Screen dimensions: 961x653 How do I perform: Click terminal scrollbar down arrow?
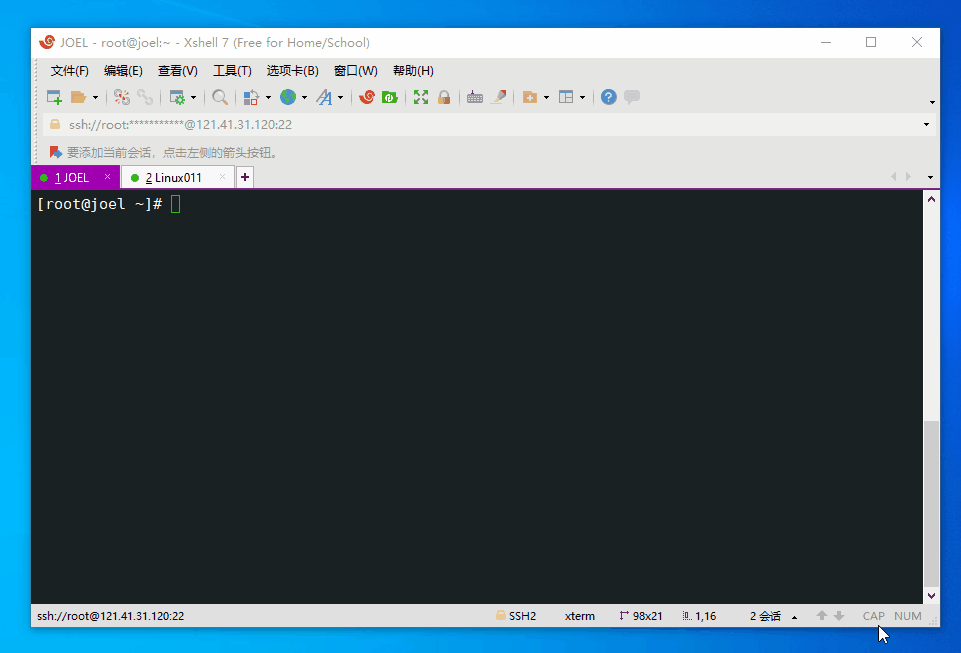point(932,595)
